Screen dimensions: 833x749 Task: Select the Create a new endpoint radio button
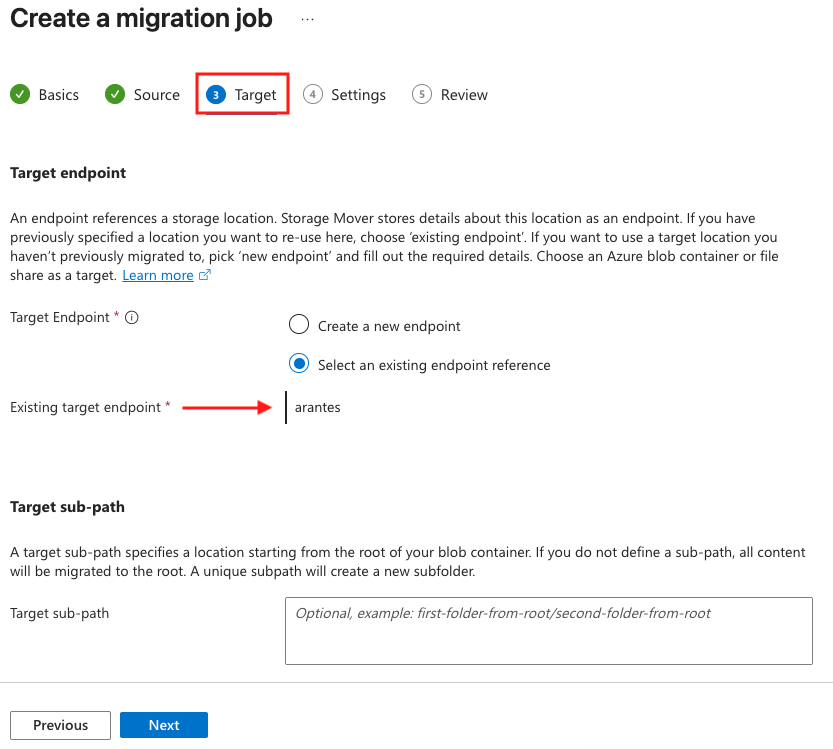(x=299, y=325)
